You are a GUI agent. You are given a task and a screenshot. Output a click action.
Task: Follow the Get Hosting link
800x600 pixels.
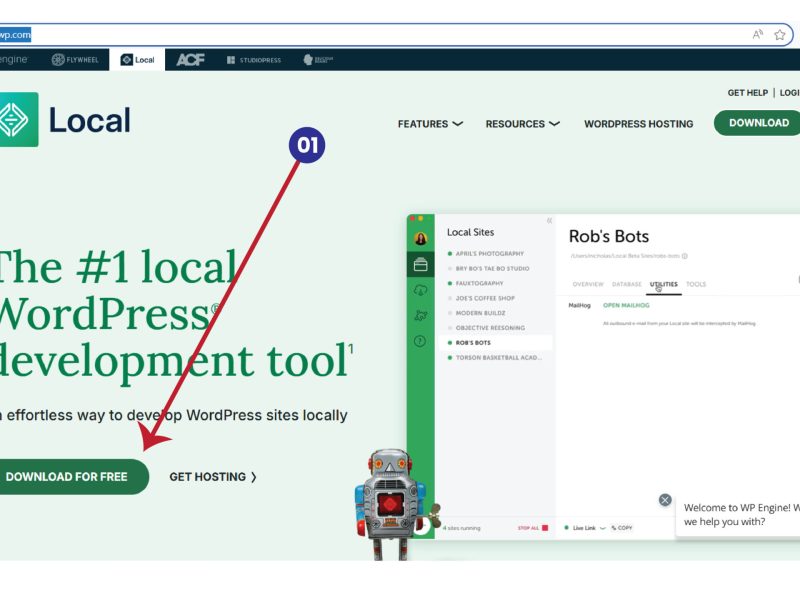click(213, 477)
